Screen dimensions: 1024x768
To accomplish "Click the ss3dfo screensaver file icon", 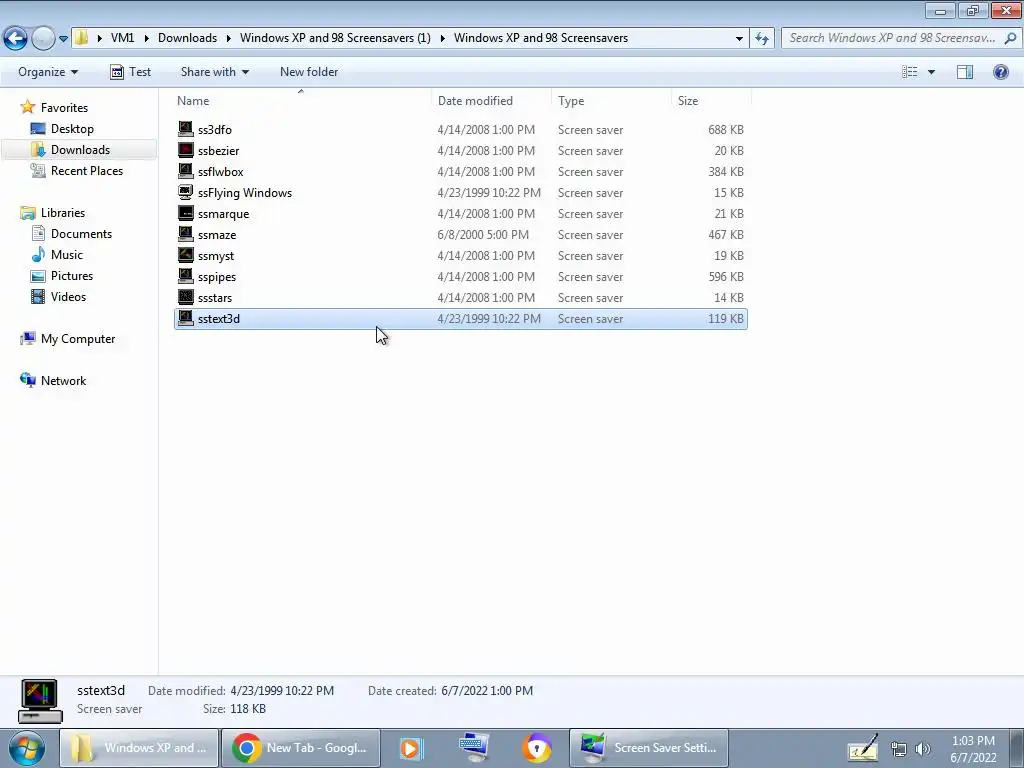I will [x=186, y=129].
